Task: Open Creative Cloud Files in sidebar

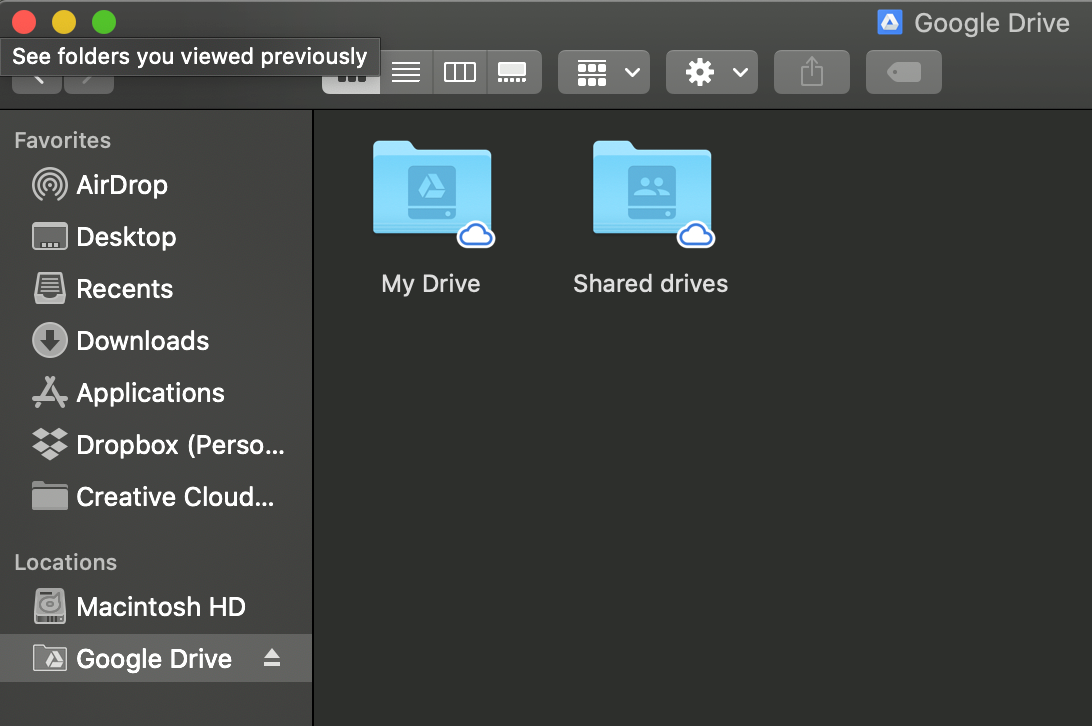Action: pos(174,497)
